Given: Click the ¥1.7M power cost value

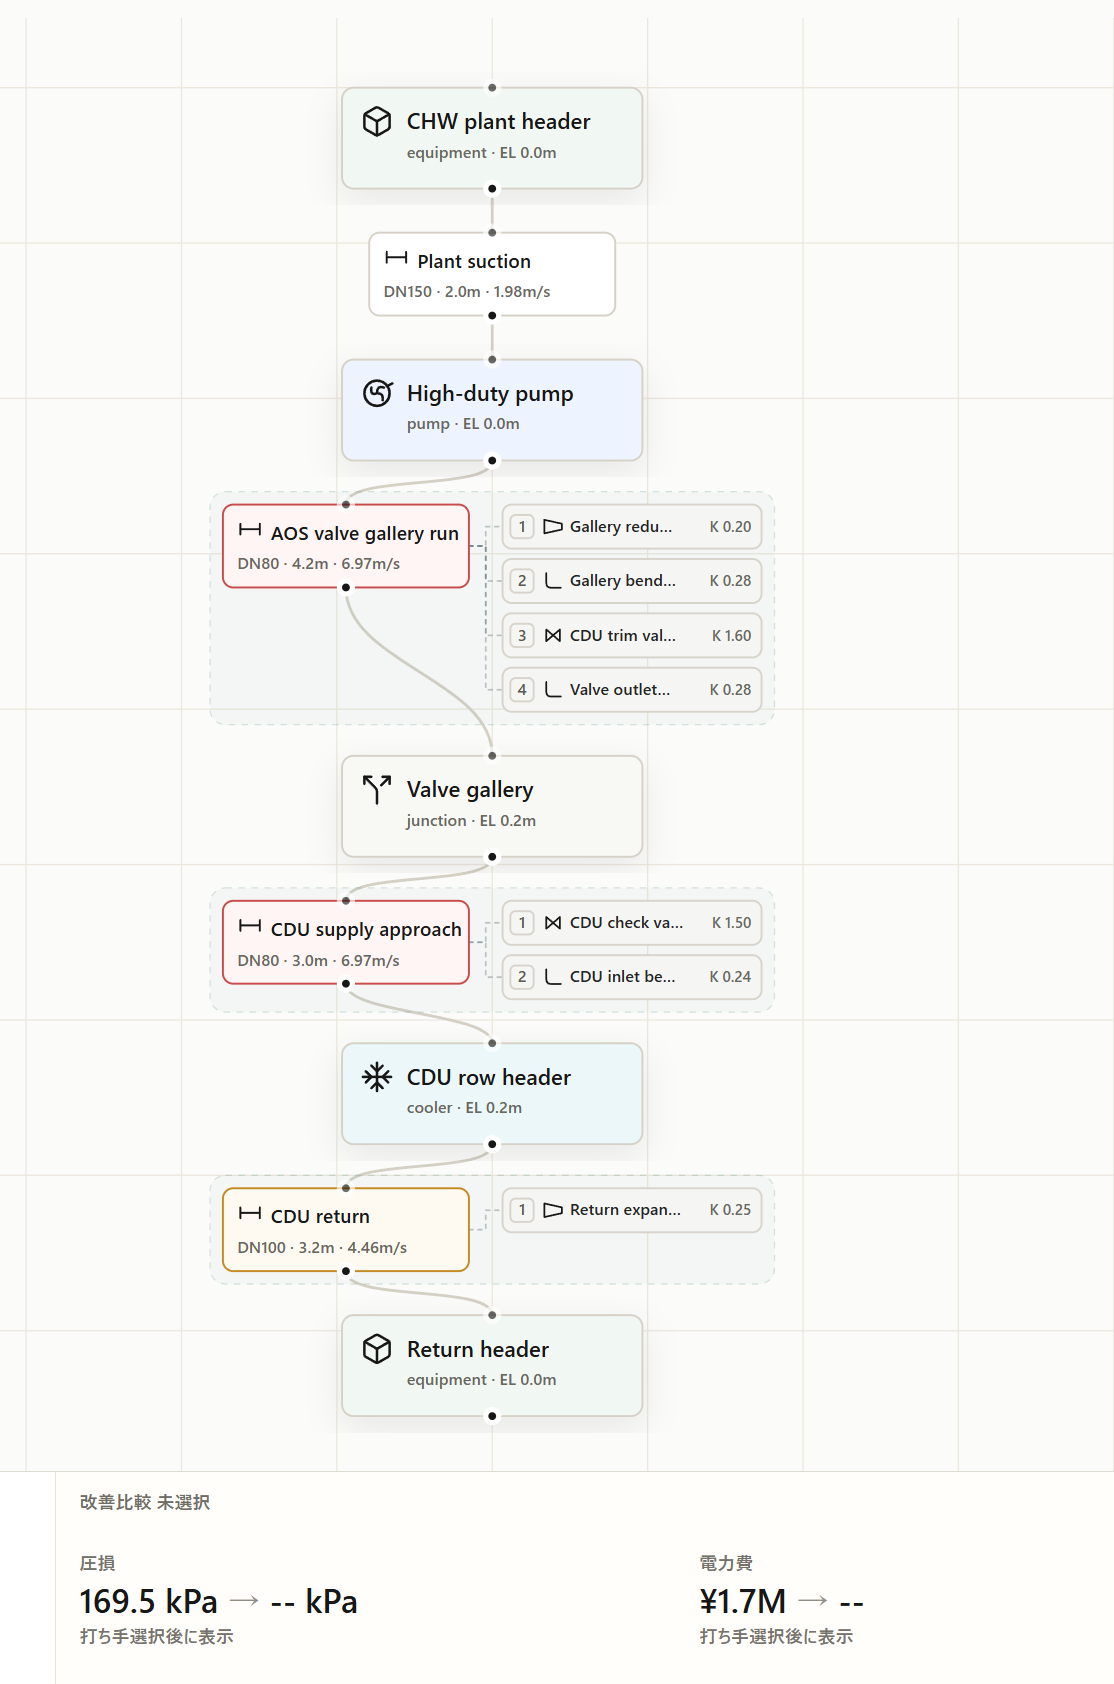Looking at the screenshot, I should [743, 1601].
